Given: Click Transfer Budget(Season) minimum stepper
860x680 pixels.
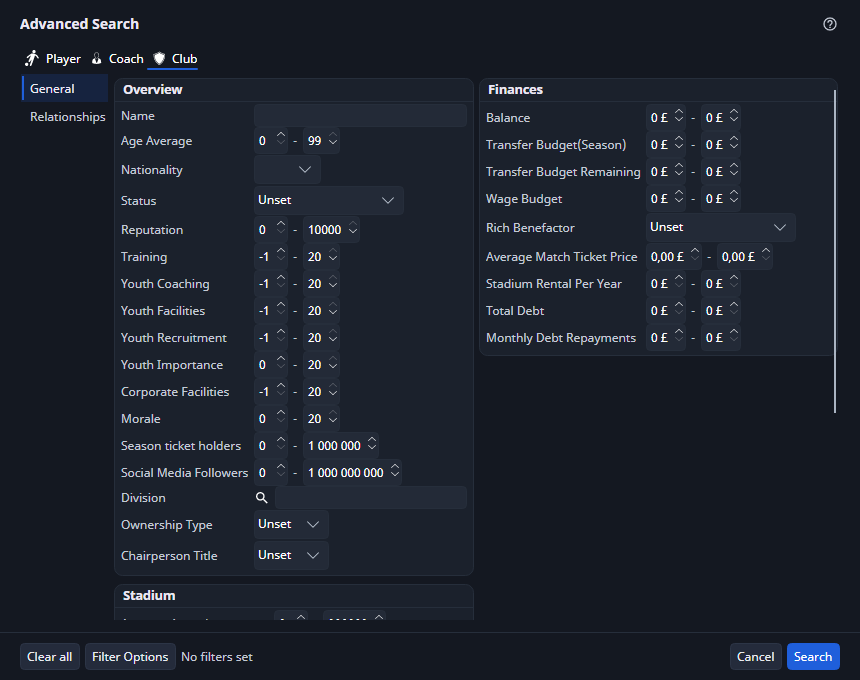Looking at the screenshot, I should [x=666, y=144].
